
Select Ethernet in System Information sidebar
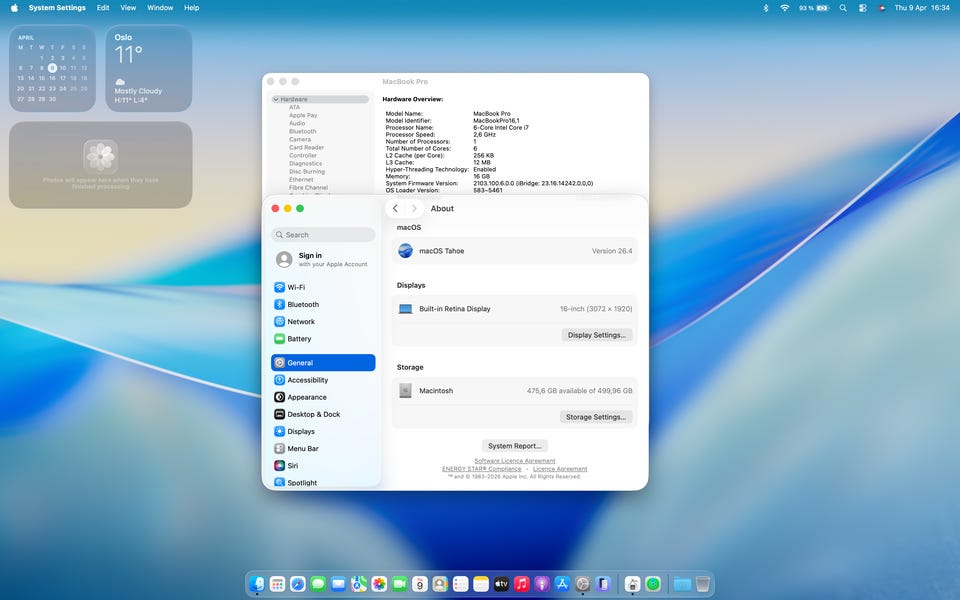click(301, 179)
